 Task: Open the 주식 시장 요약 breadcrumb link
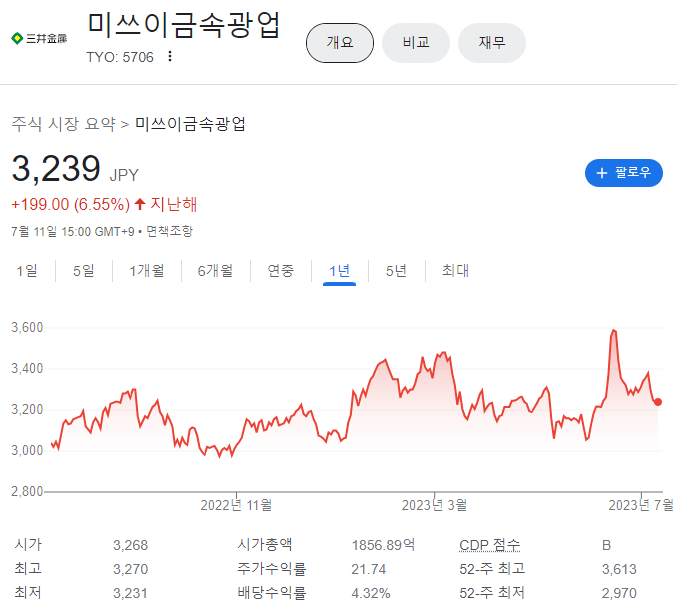[x=63, y=124]
